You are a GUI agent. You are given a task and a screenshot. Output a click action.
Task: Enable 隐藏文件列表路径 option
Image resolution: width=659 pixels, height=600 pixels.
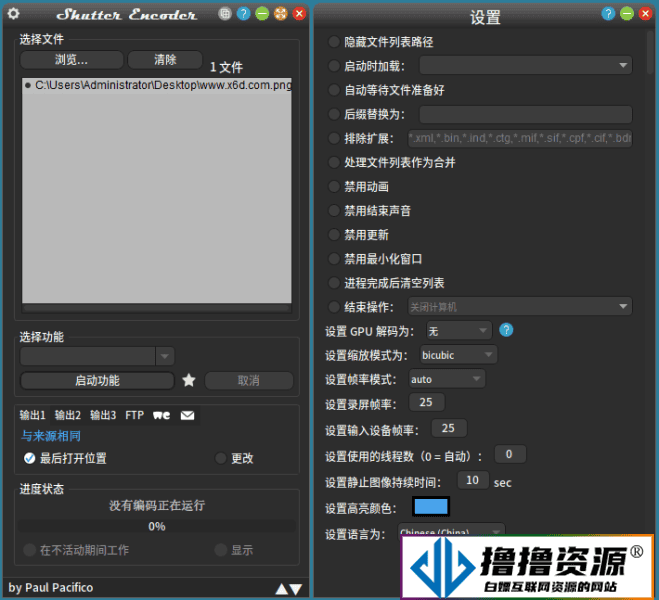[334, 42]
